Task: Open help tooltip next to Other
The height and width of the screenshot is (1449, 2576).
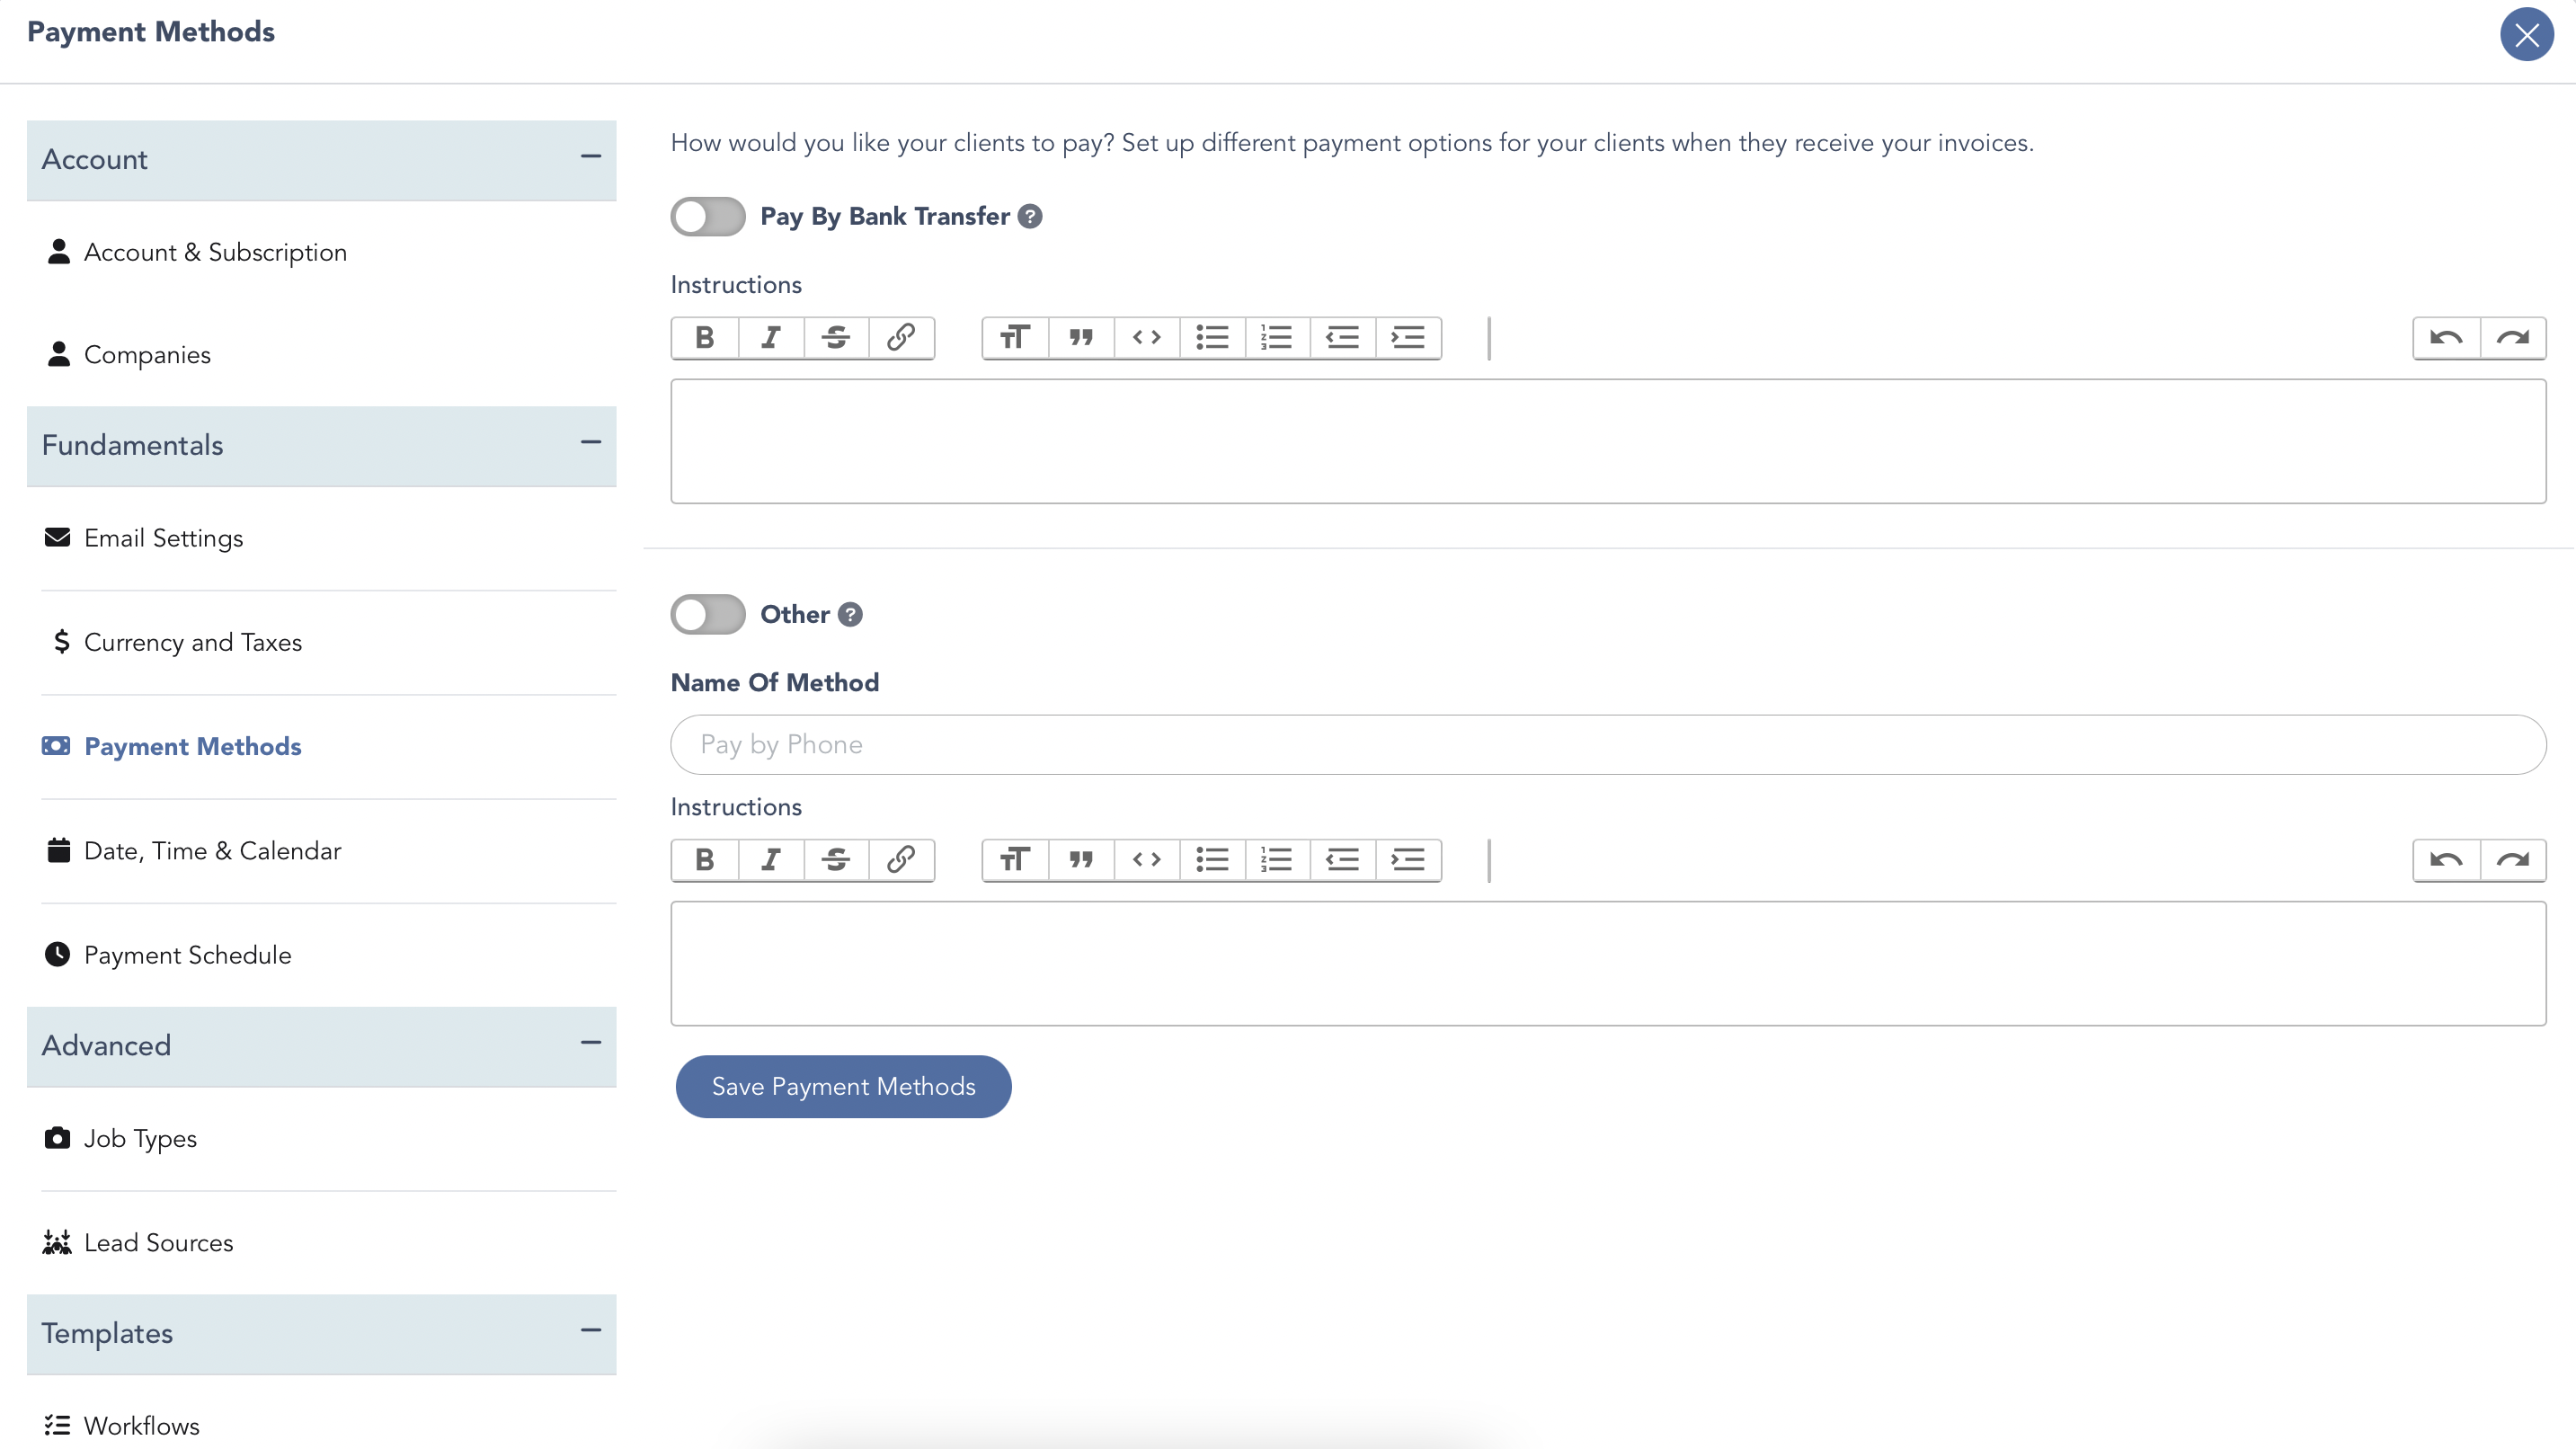Action: pyautogui.click(x=850, y=615)
